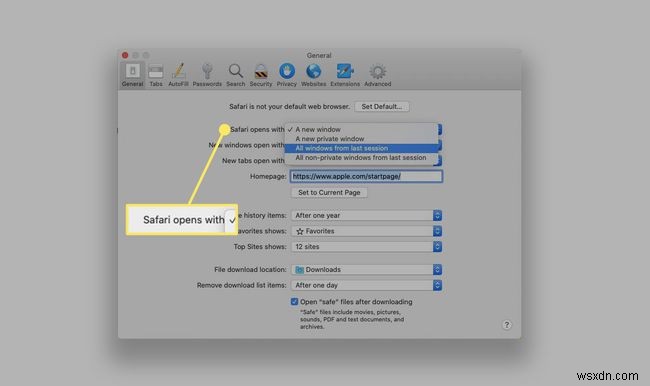The height and width of the screenshot is (386, 650).
Task: Choose All non-private windows from last session
Action: (361, 158)
